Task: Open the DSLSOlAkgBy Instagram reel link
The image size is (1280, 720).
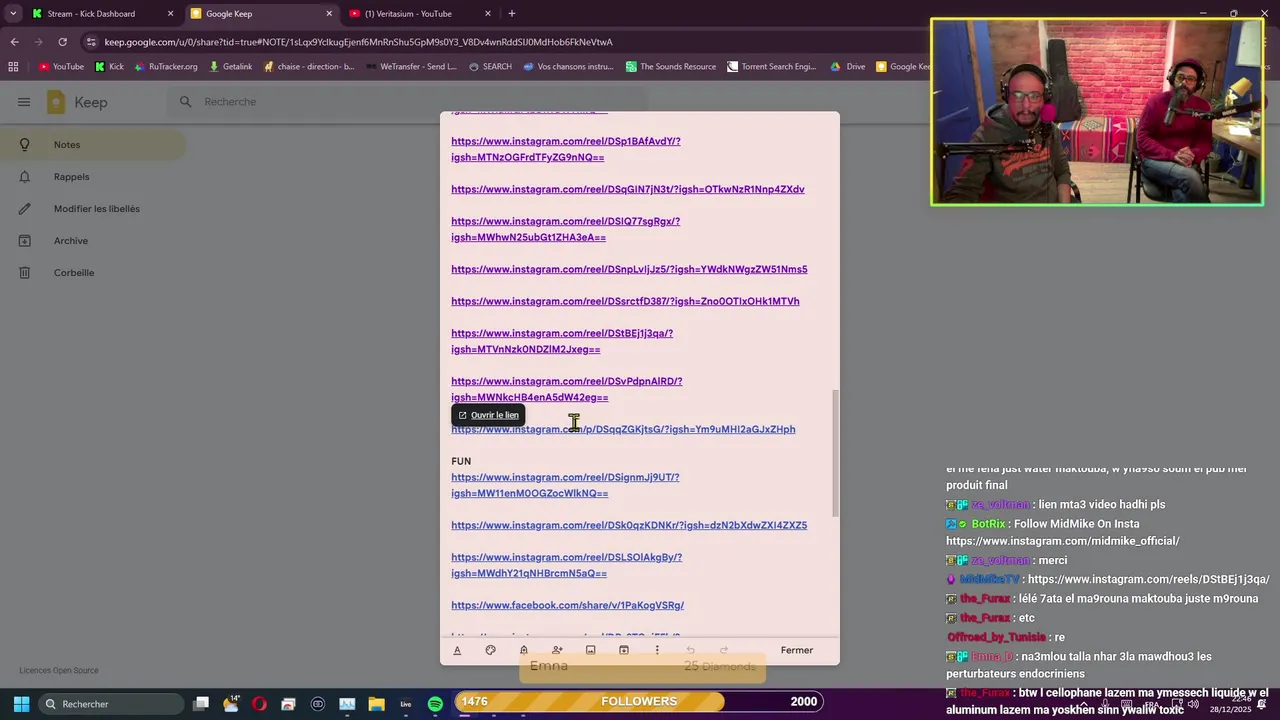Action: pos(566,565)
